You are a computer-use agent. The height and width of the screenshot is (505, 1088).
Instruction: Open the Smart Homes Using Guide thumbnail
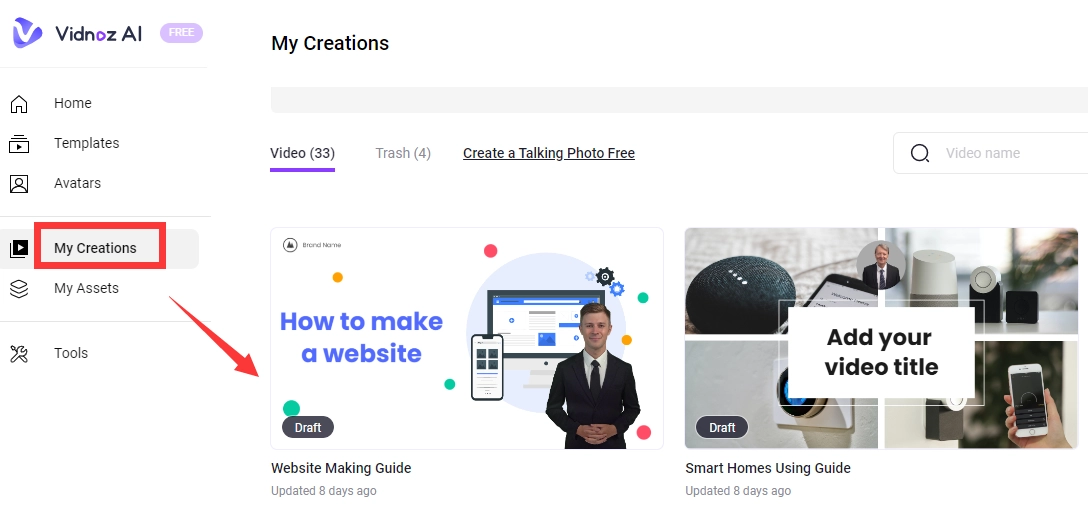(x=881, y=339)
